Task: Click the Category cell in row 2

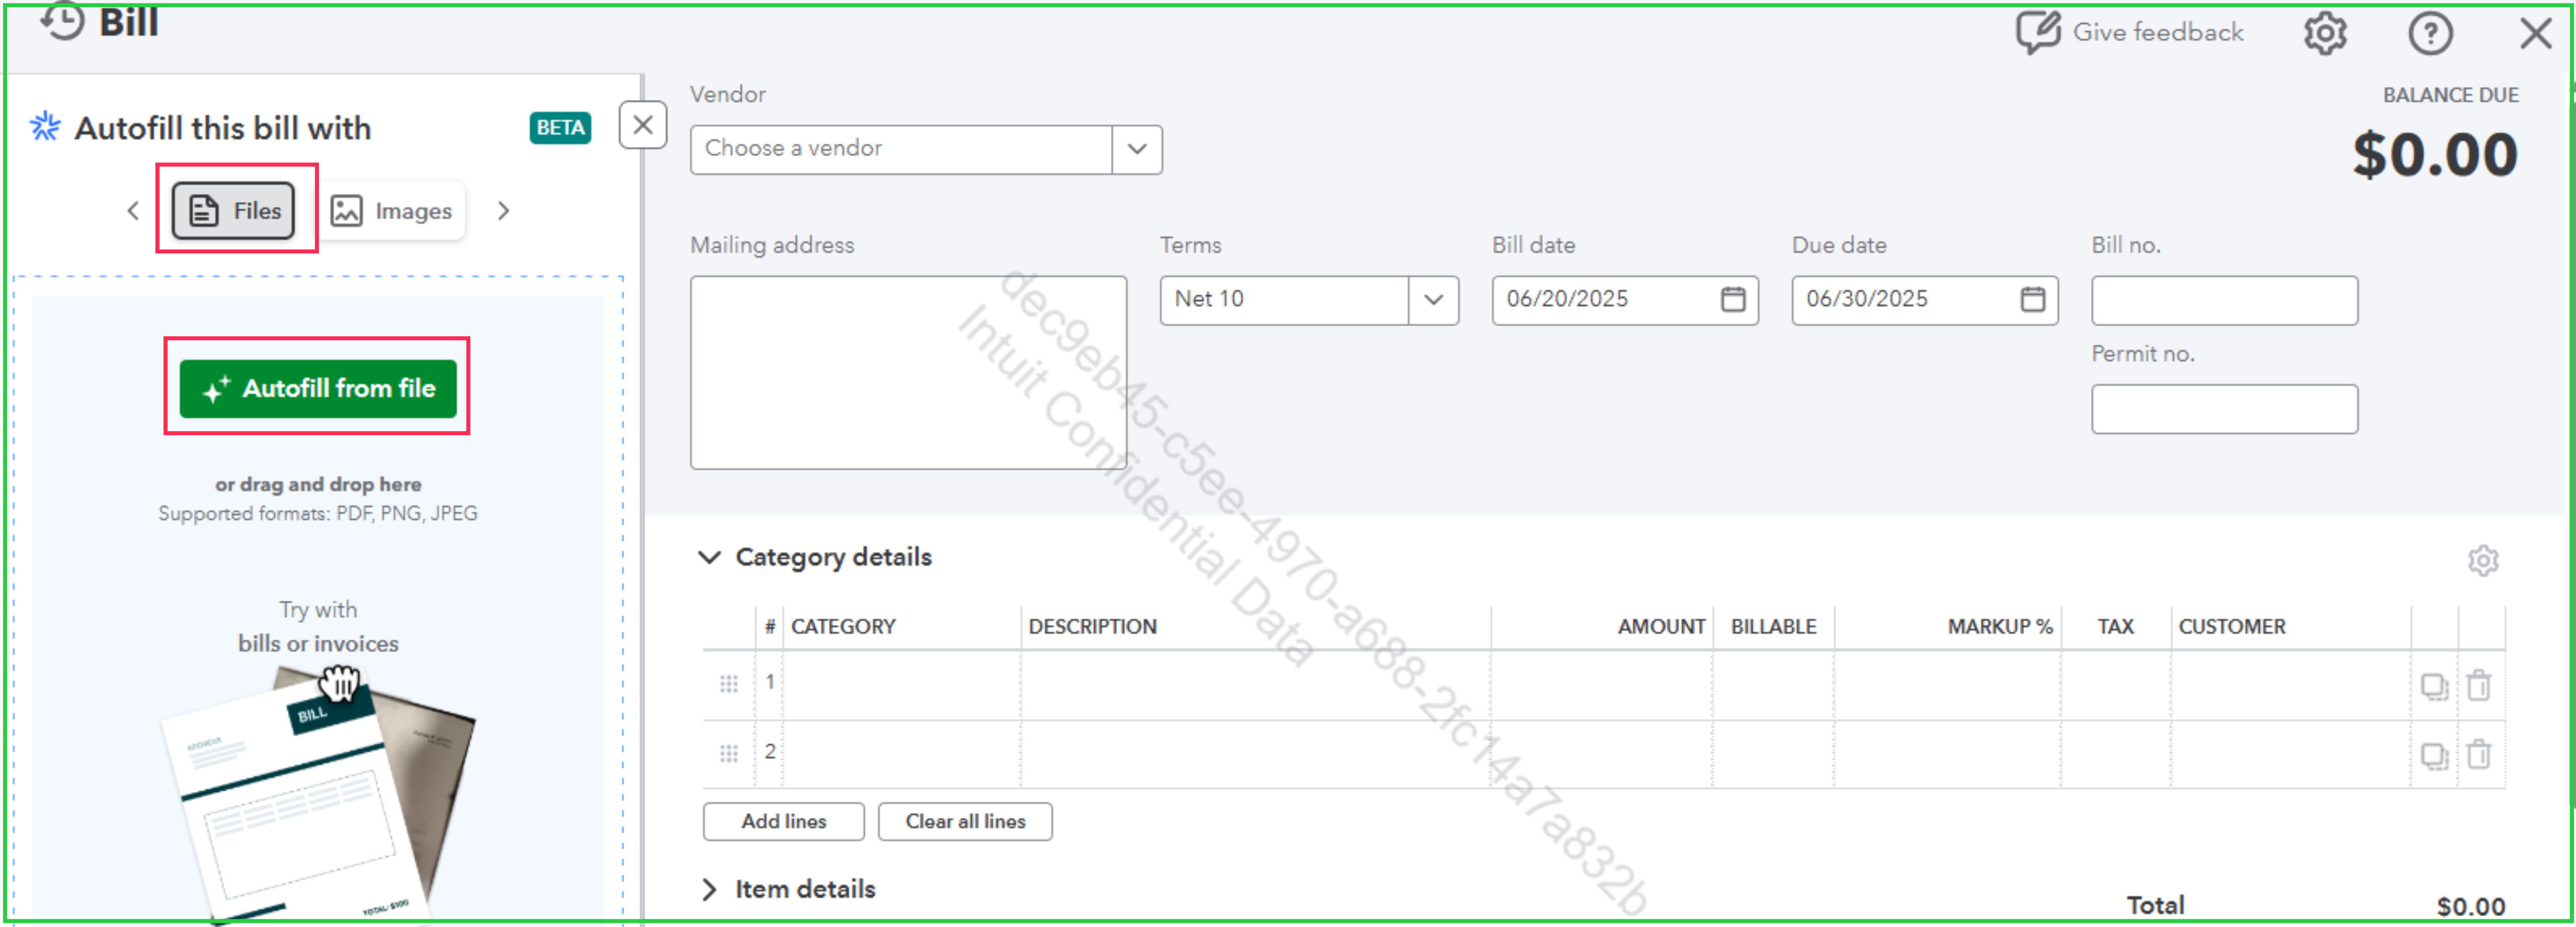Action: coord(902,755)
